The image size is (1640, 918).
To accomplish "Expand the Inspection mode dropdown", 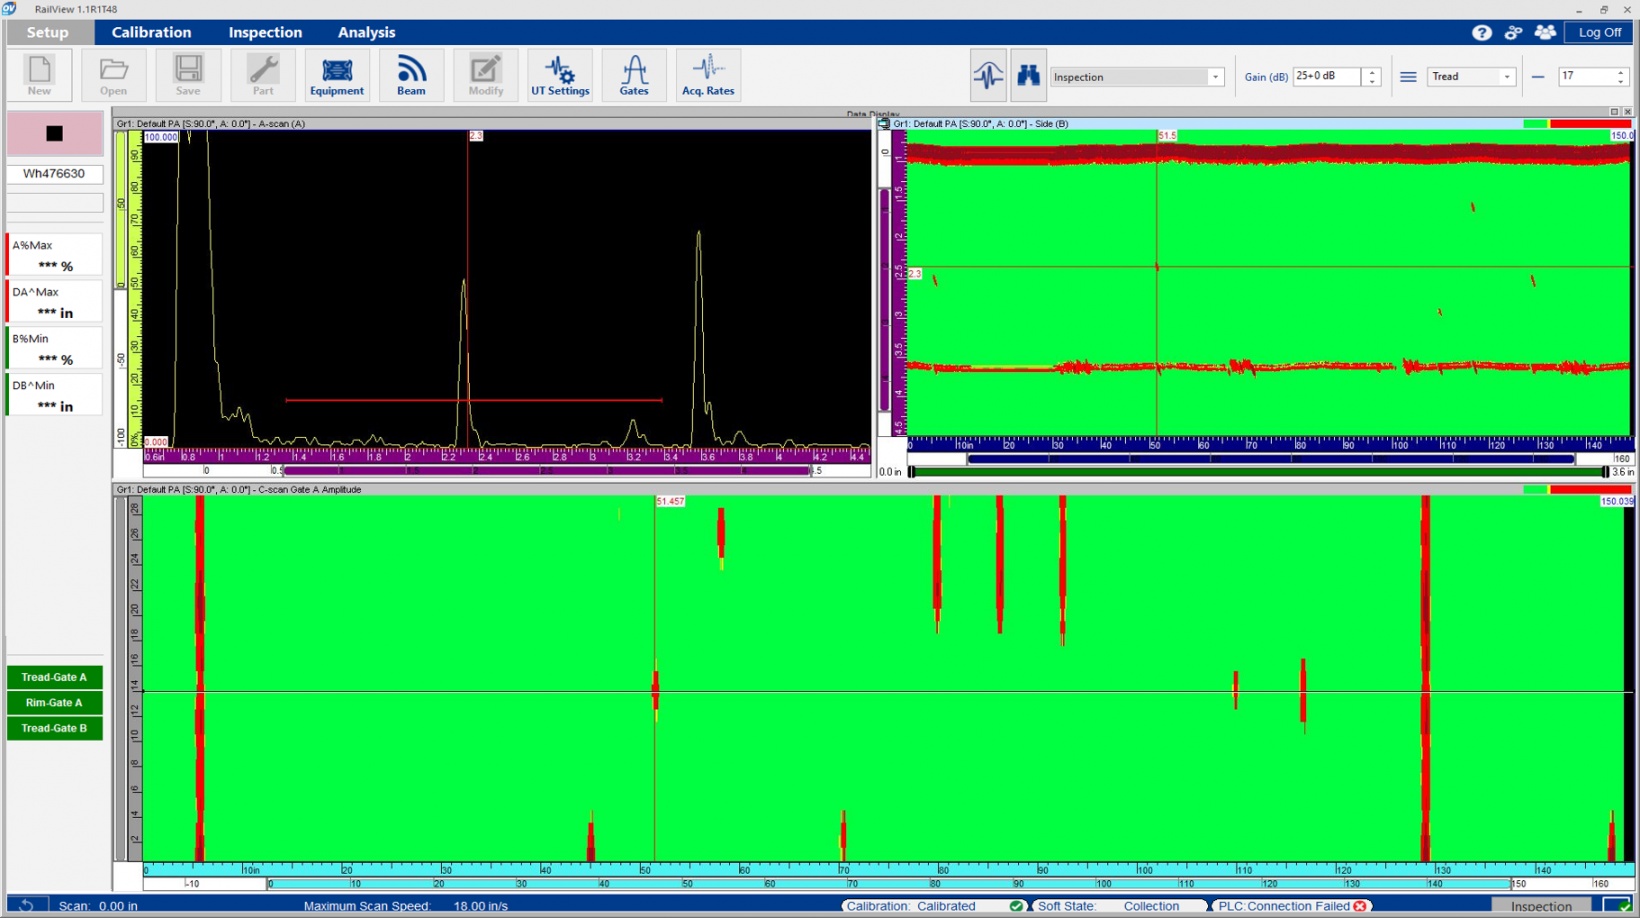I will pyautogui.click(x=1215, y=77).
